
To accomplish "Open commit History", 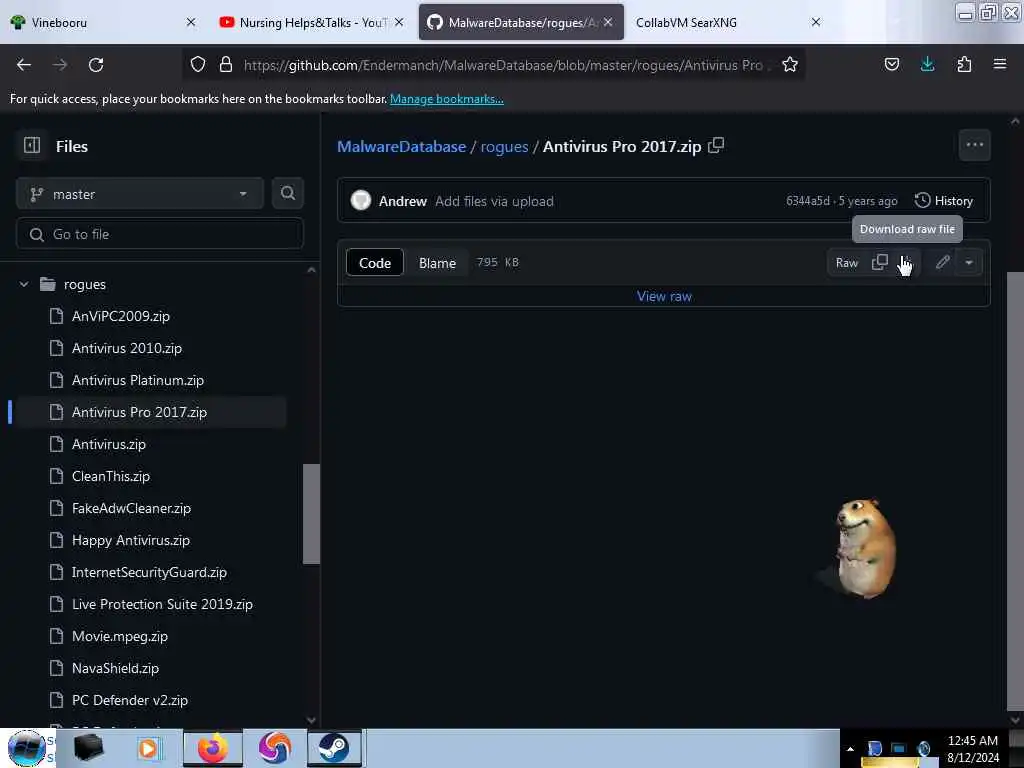I will 944,200.
